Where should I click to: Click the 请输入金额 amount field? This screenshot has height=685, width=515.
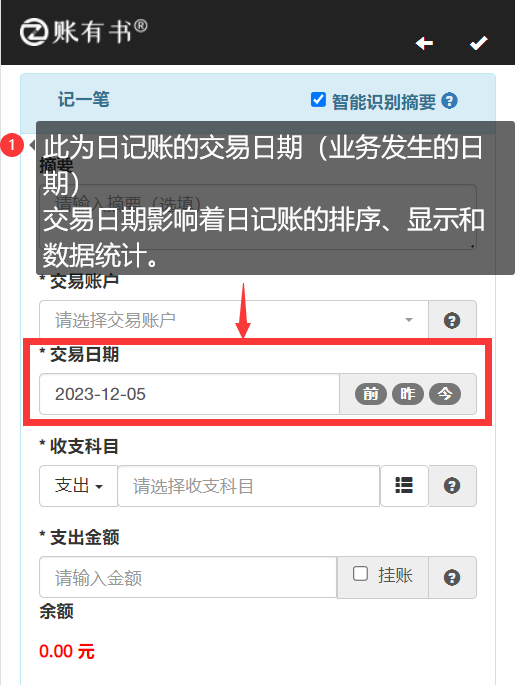click(x=188, y=578)
